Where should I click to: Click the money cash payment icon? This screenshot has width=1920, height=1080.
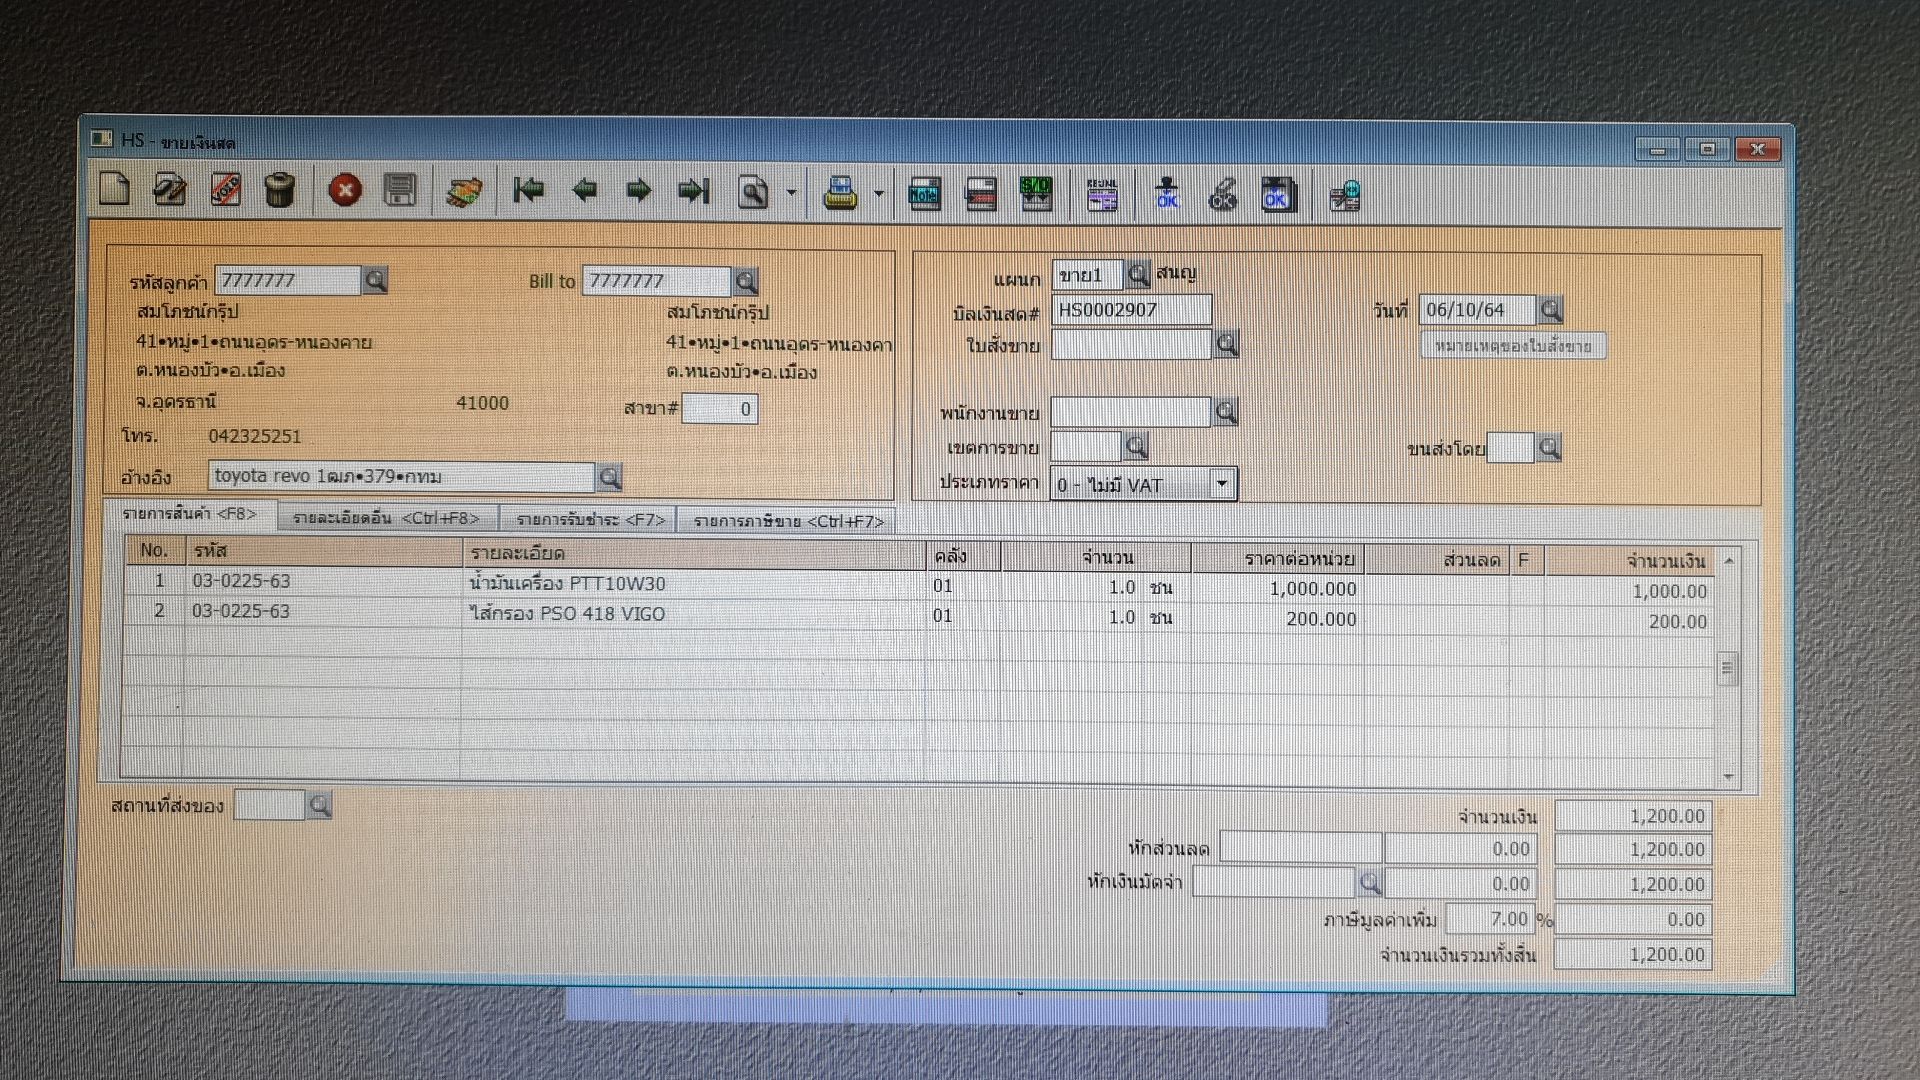click(463, 192)
